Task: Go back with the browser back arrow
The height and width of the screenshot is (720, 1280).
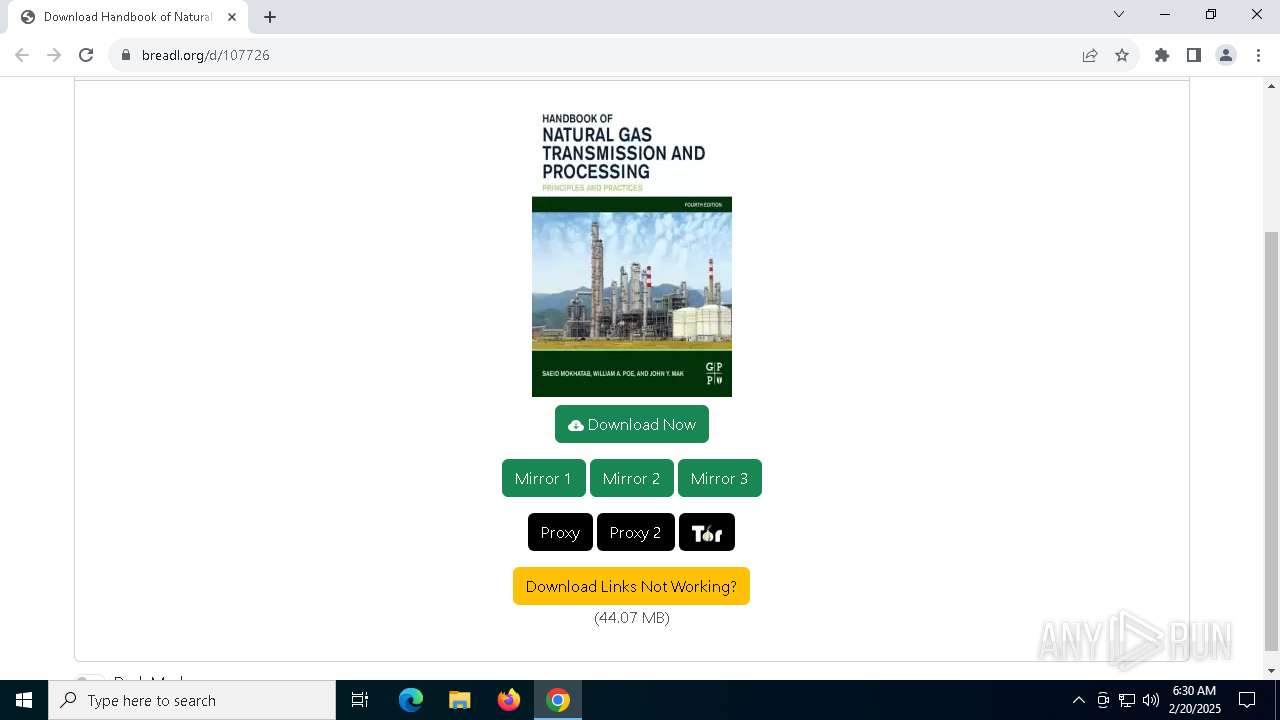Action: 22,55
